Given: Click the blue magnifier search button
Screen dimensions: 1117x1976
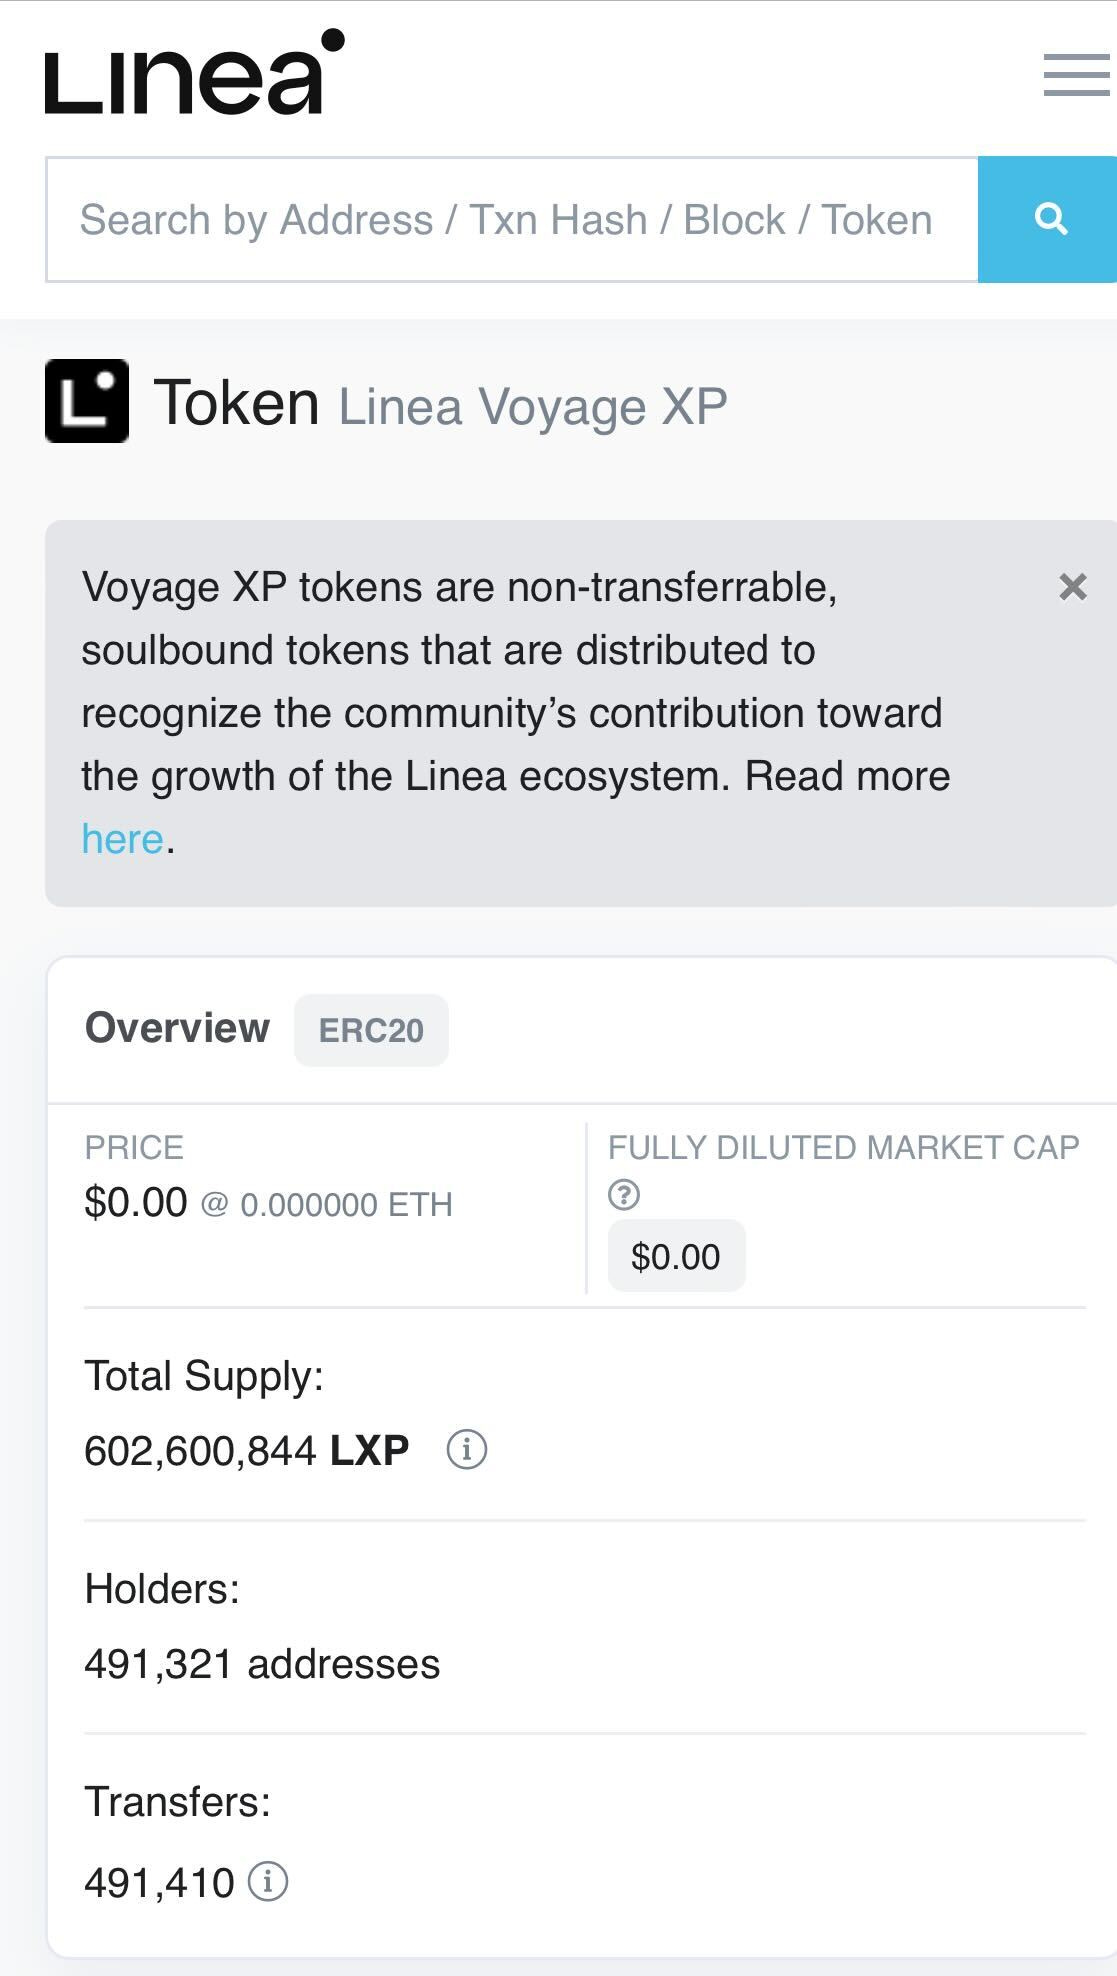Looking at the screenshot, I should pyautogui.click(x=1048, y=219).
